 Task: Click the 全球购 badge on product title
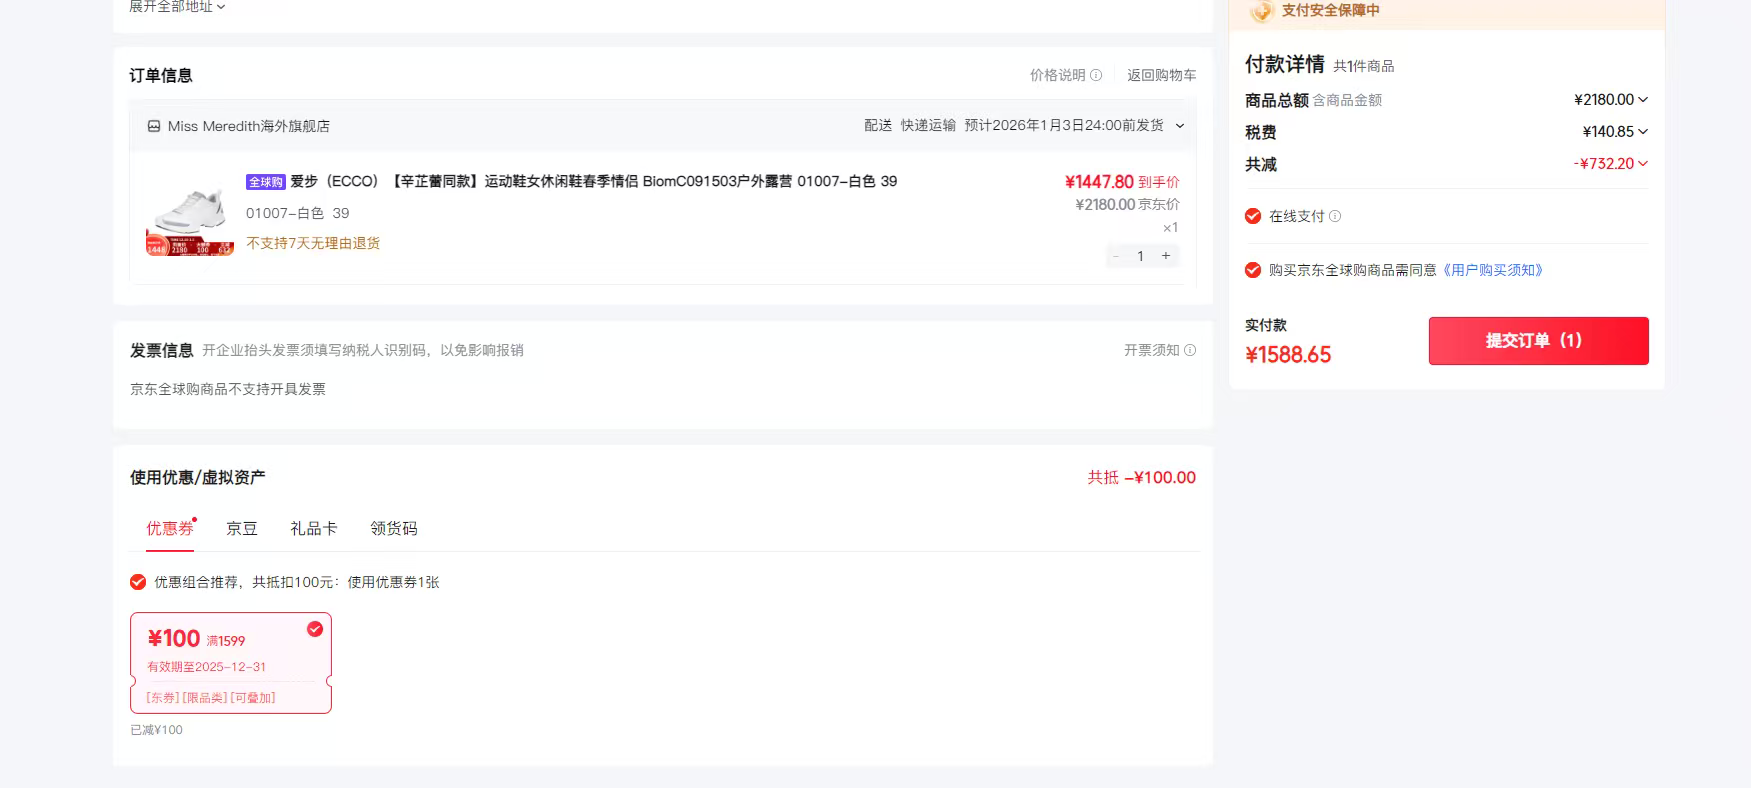tap(266, 182)
